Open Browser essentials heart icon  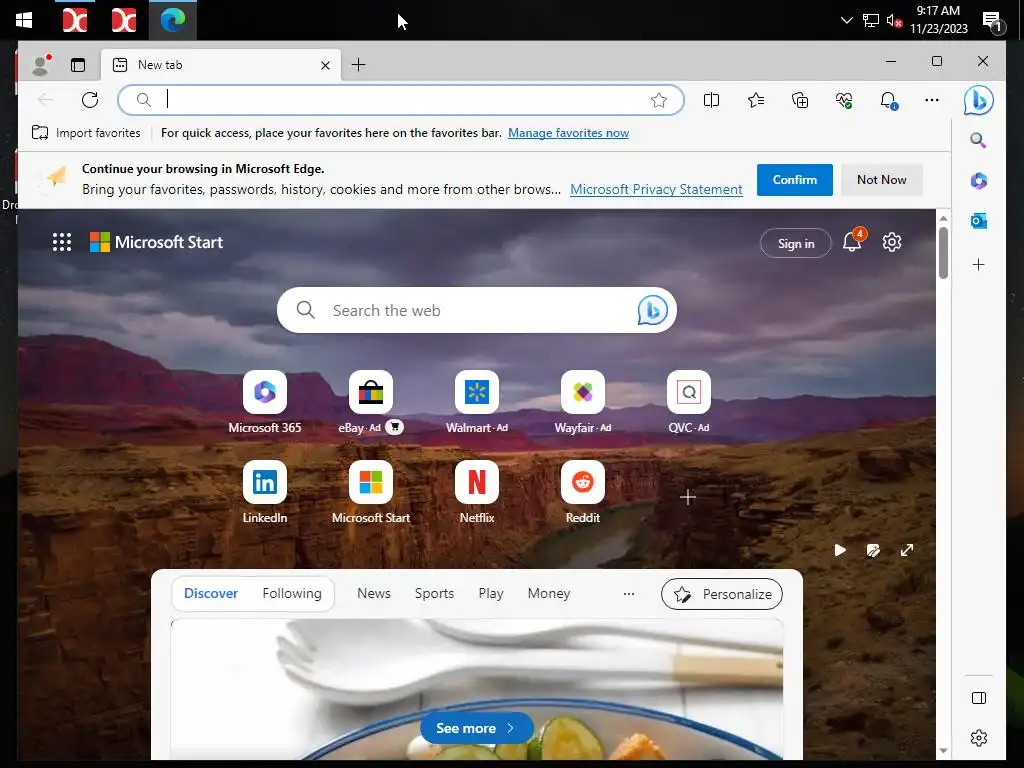click(844, 100)
